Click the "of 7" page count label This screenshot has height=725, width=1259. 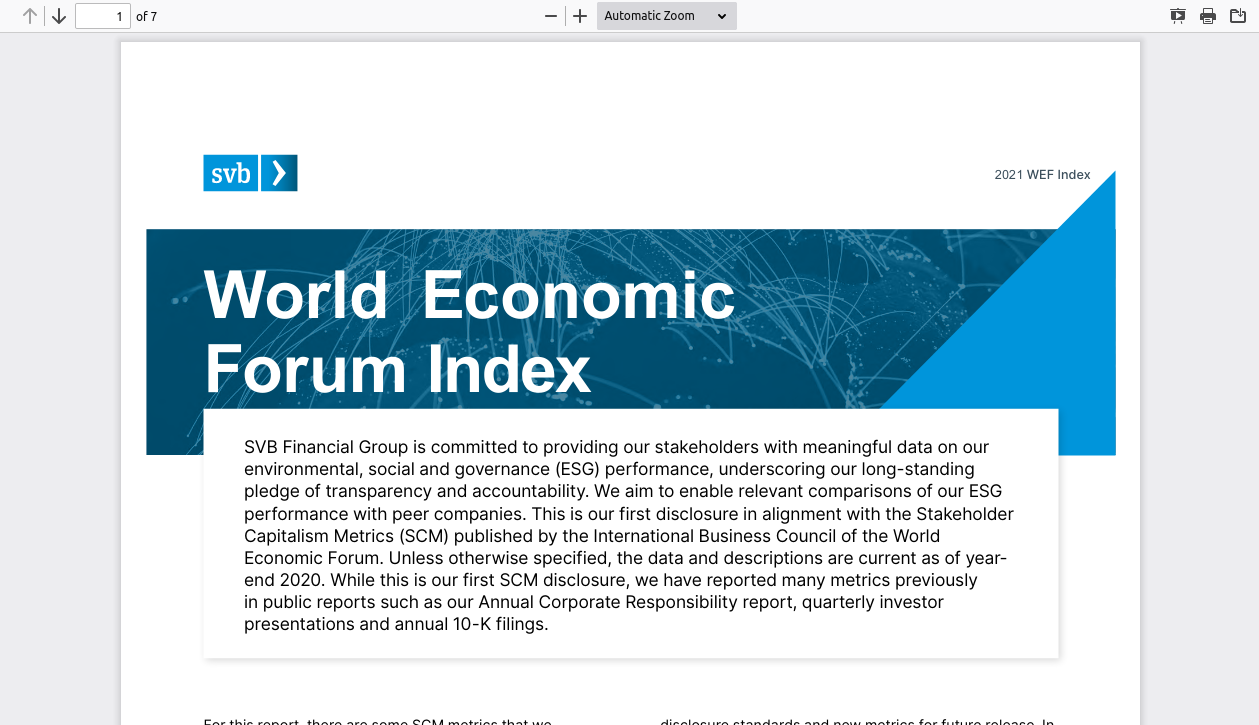147,16
